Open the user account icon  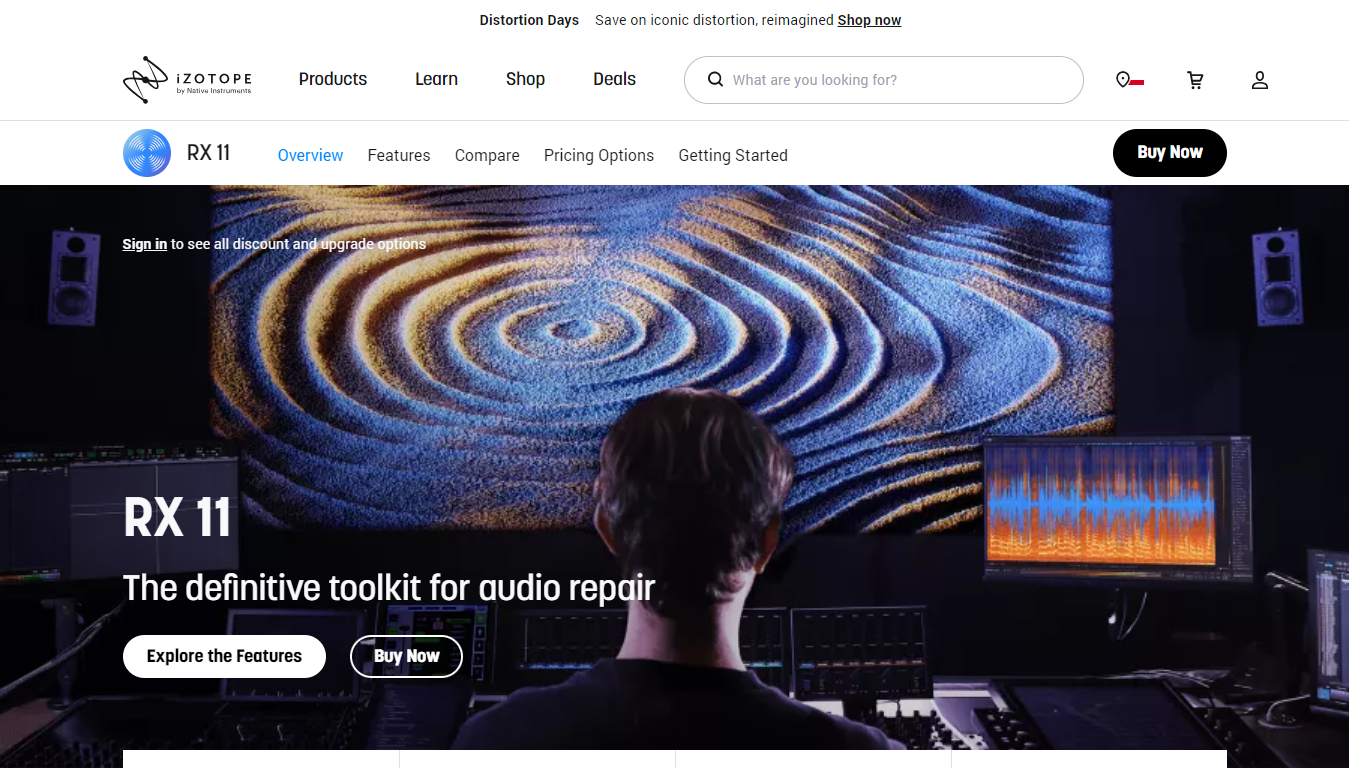click(1259, 80)
